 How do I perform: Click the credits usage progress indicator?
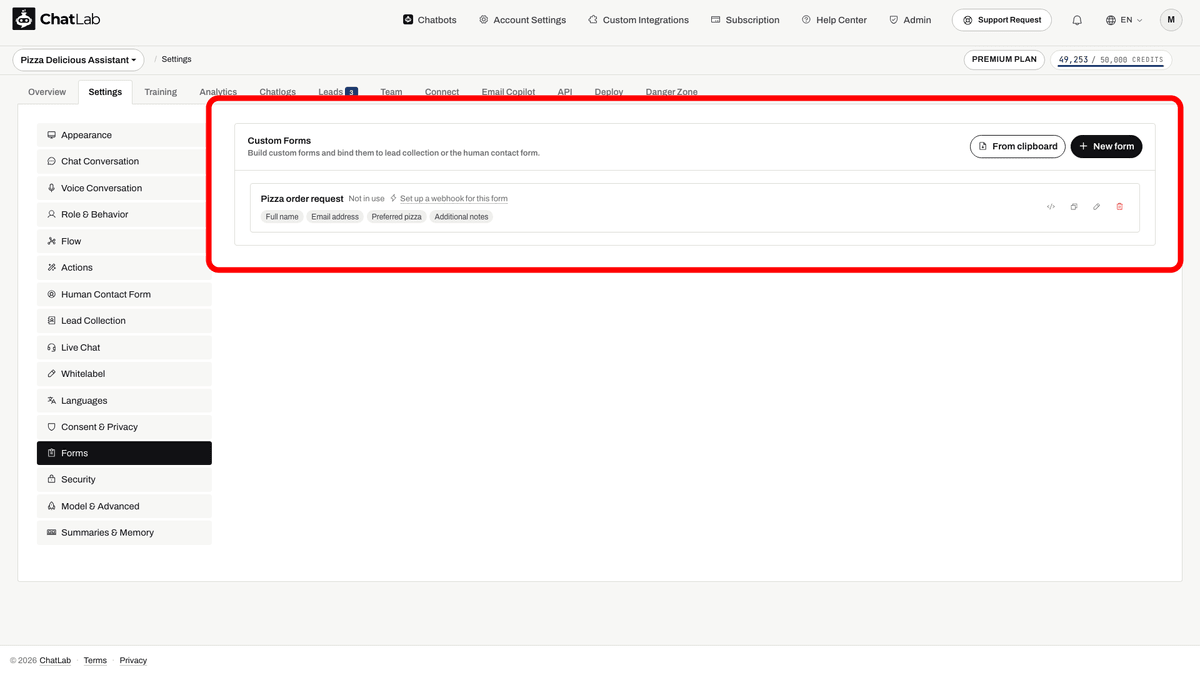1111,60
